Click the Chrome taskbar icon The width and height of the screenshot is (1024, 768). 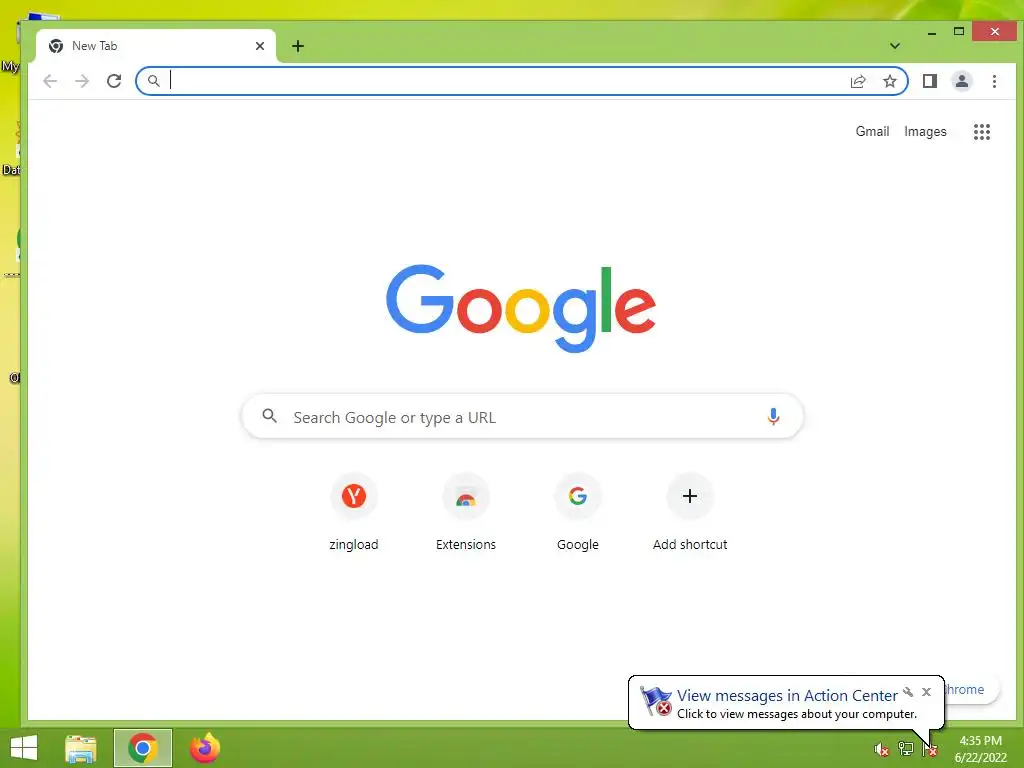coord(143,748)
